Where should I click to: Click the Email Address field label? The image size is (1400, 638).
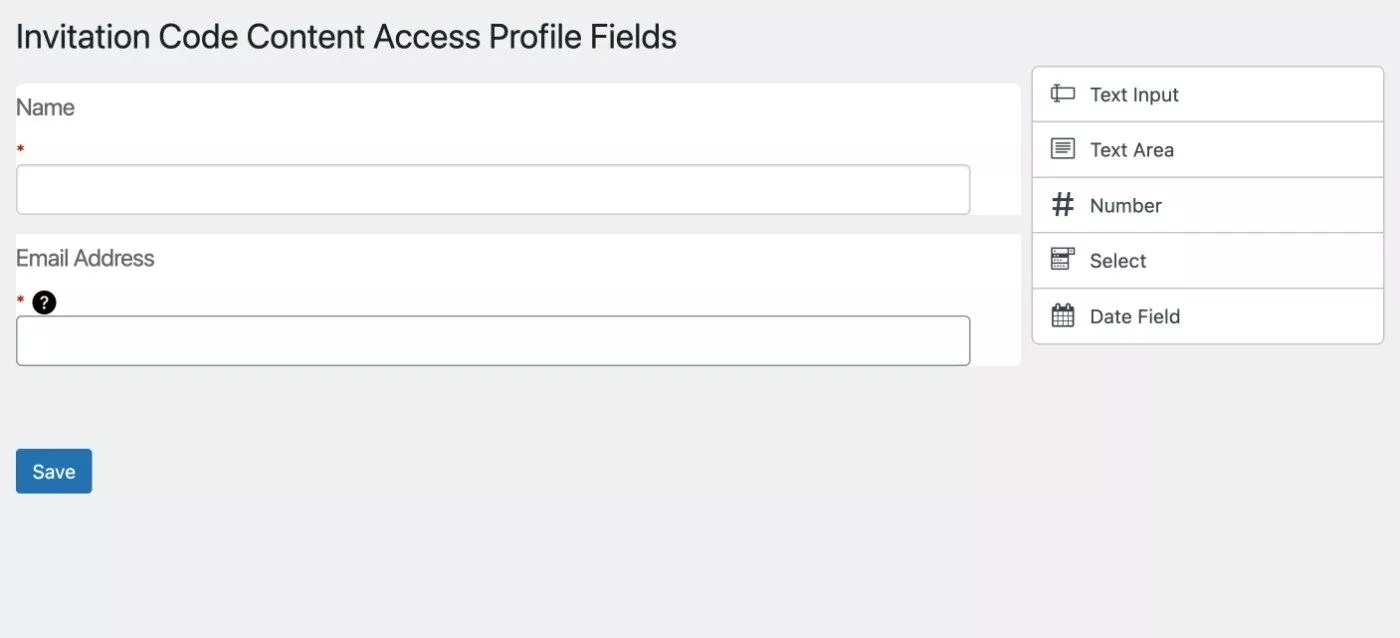point(85,258)
